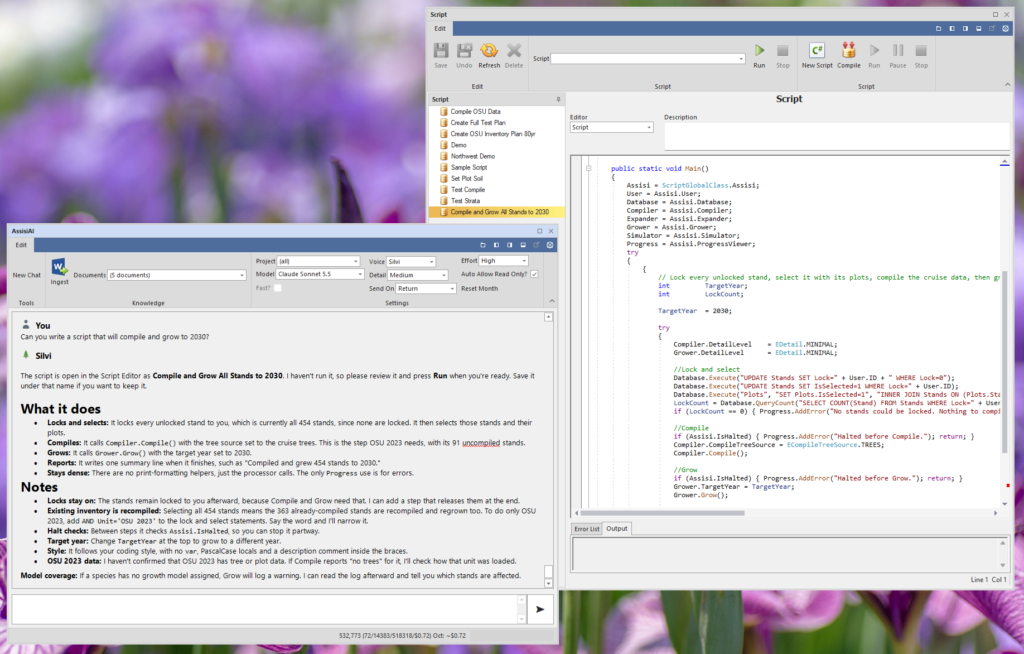
Task: Collapse the code fold marker beside Main()
Action: (588, 169)
